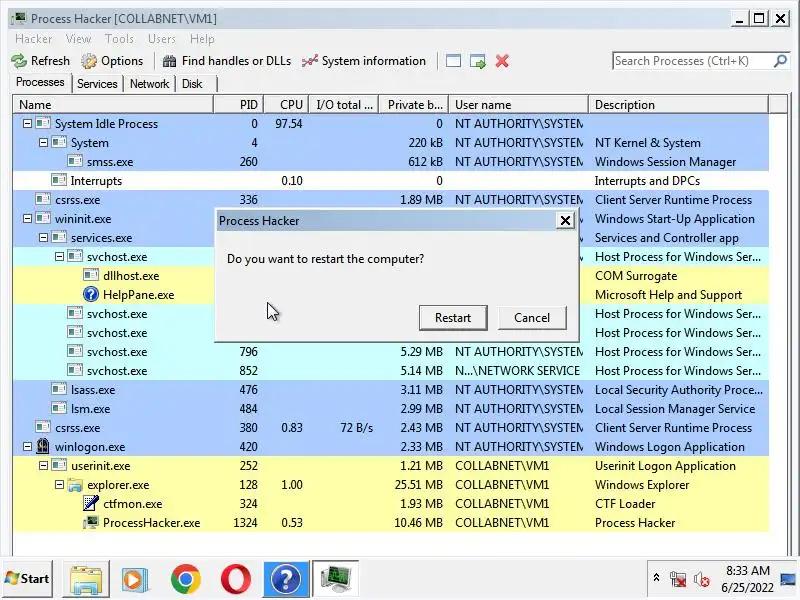Click the Refresh toolbar button
The height and width of the screenshot is (600, 800).
click(41, 61)
